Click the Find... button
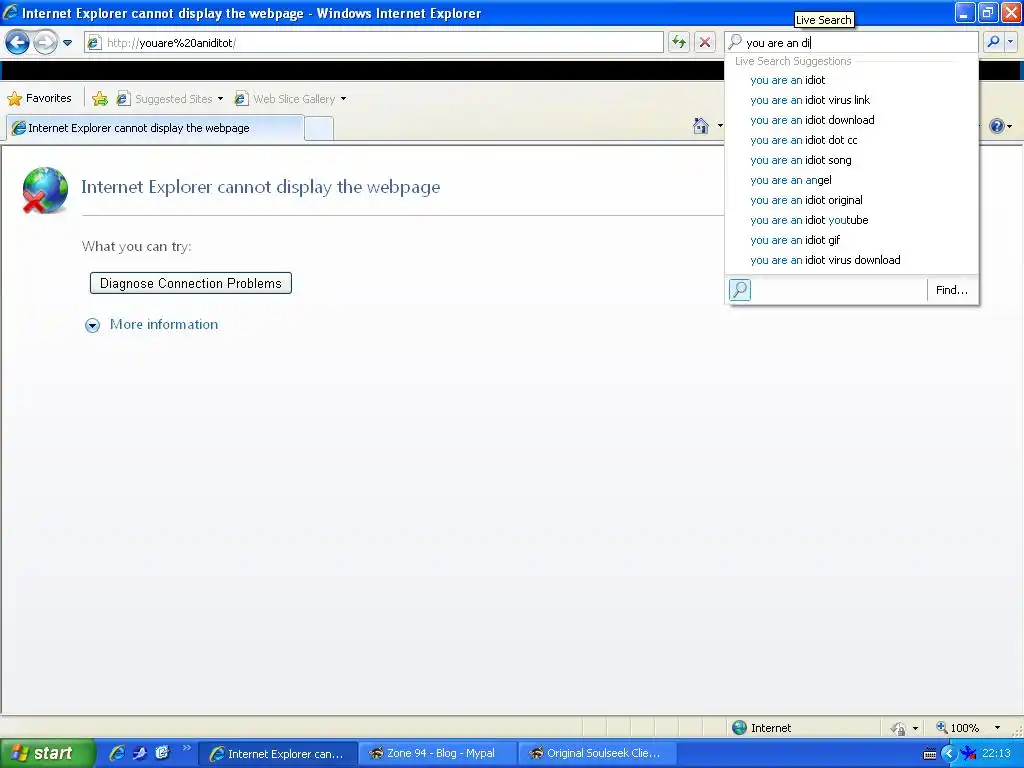Viewport: 1024px width, 768px height. coord(952,290)
